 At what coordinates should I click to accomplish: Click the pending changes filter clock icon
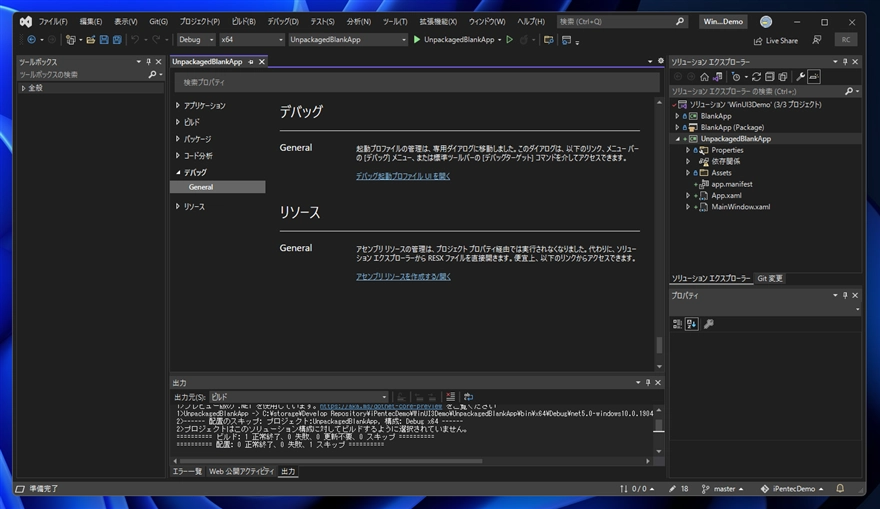pyautogui.click(x=736, y=76)
